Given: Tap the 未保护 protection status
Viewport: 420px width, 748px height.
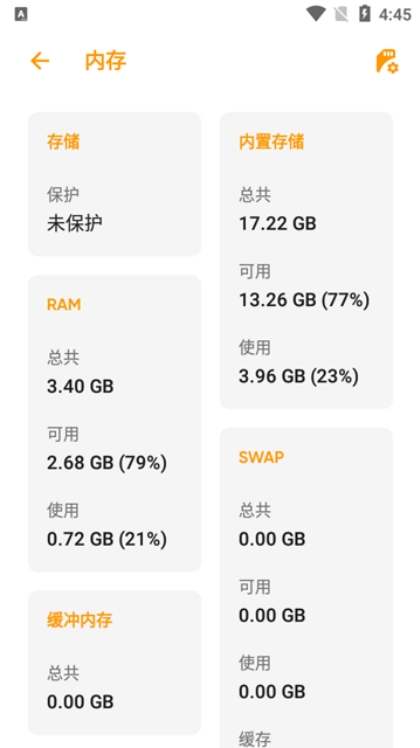Looking at the screenshot, I should click(x=74, y=223).
